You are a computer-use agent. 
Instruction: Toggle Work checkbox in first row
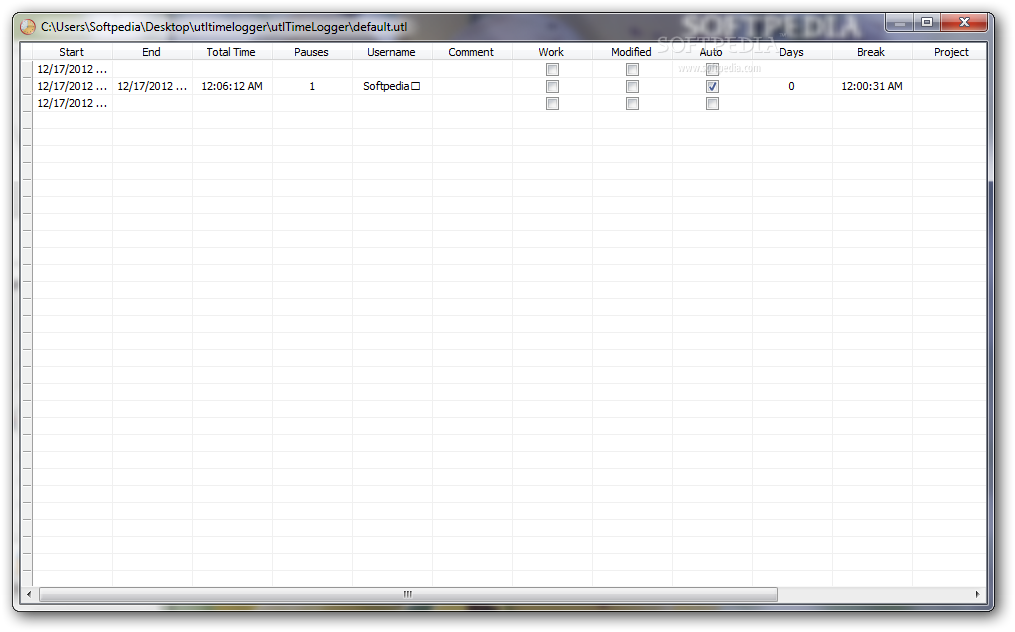pos(552,69)
